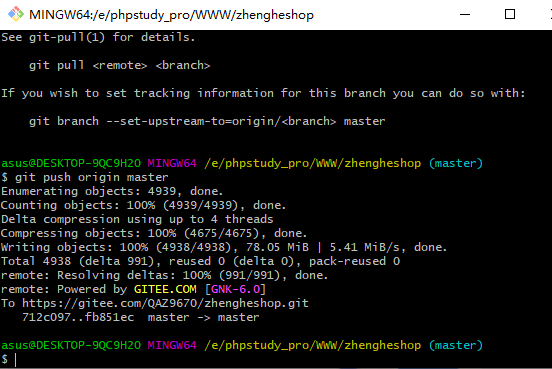The width and height of the screenshot is (552, 369).
Task: Maximize the MINGW64 terminal window
Action: click(x=510, y=14)
